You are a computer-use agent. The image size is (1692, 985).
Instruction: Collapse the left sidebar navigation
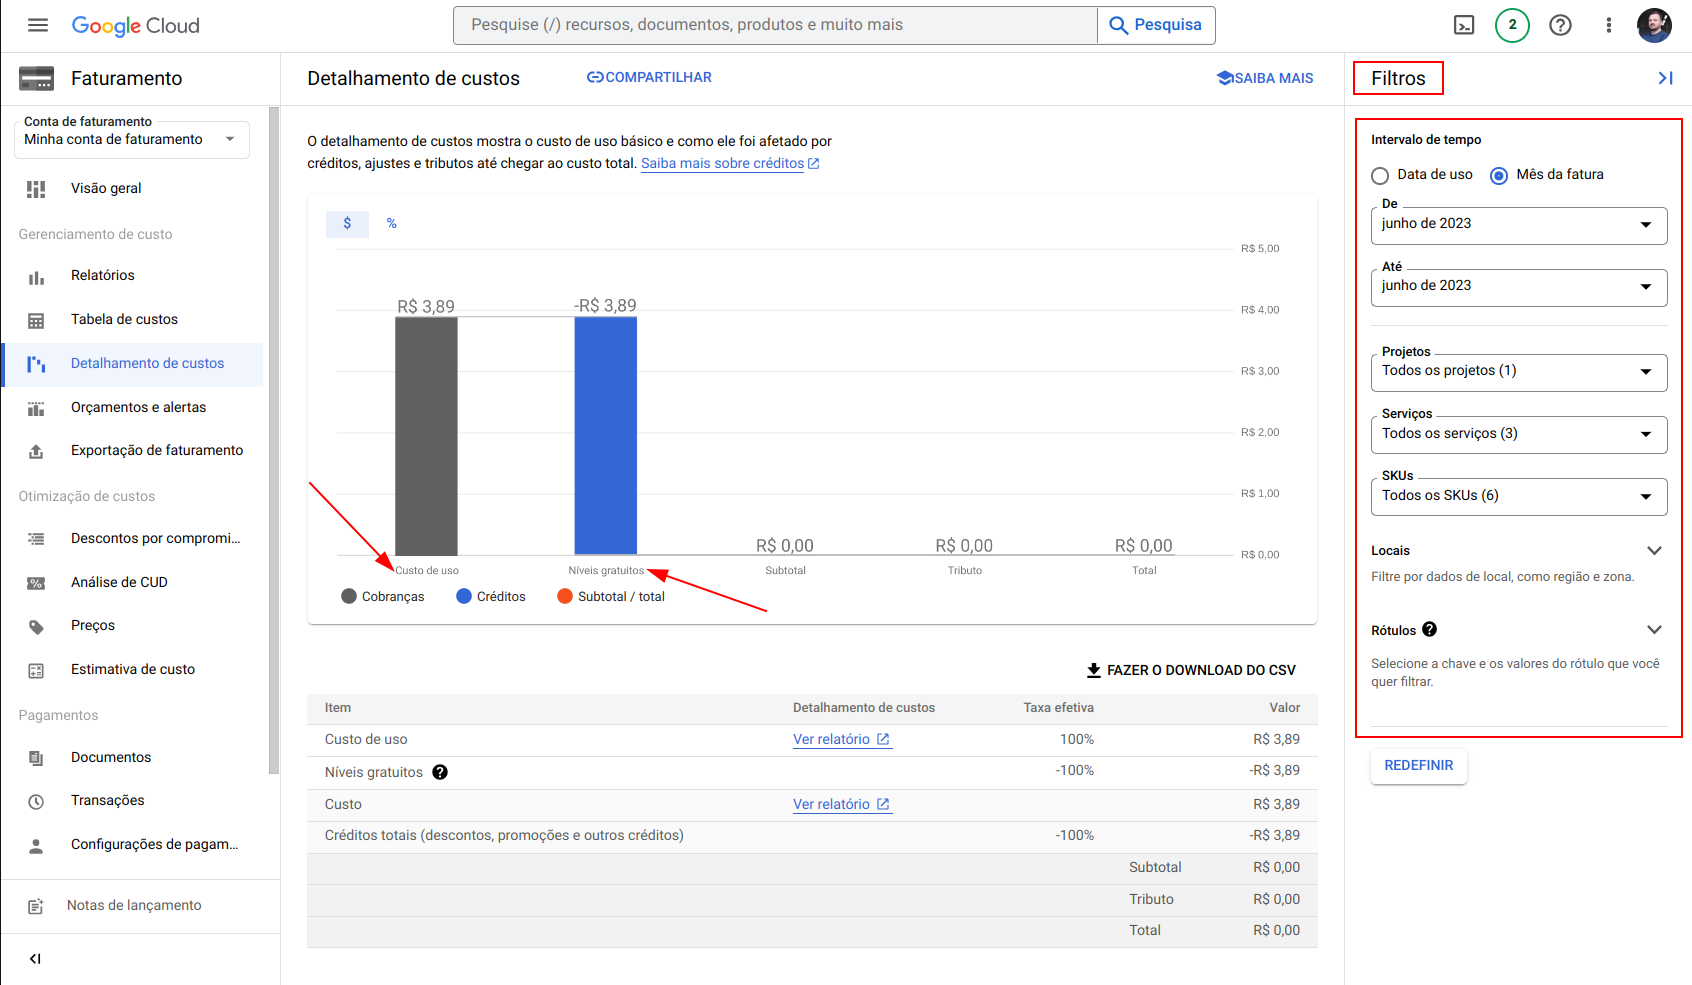tap(35, 959)
